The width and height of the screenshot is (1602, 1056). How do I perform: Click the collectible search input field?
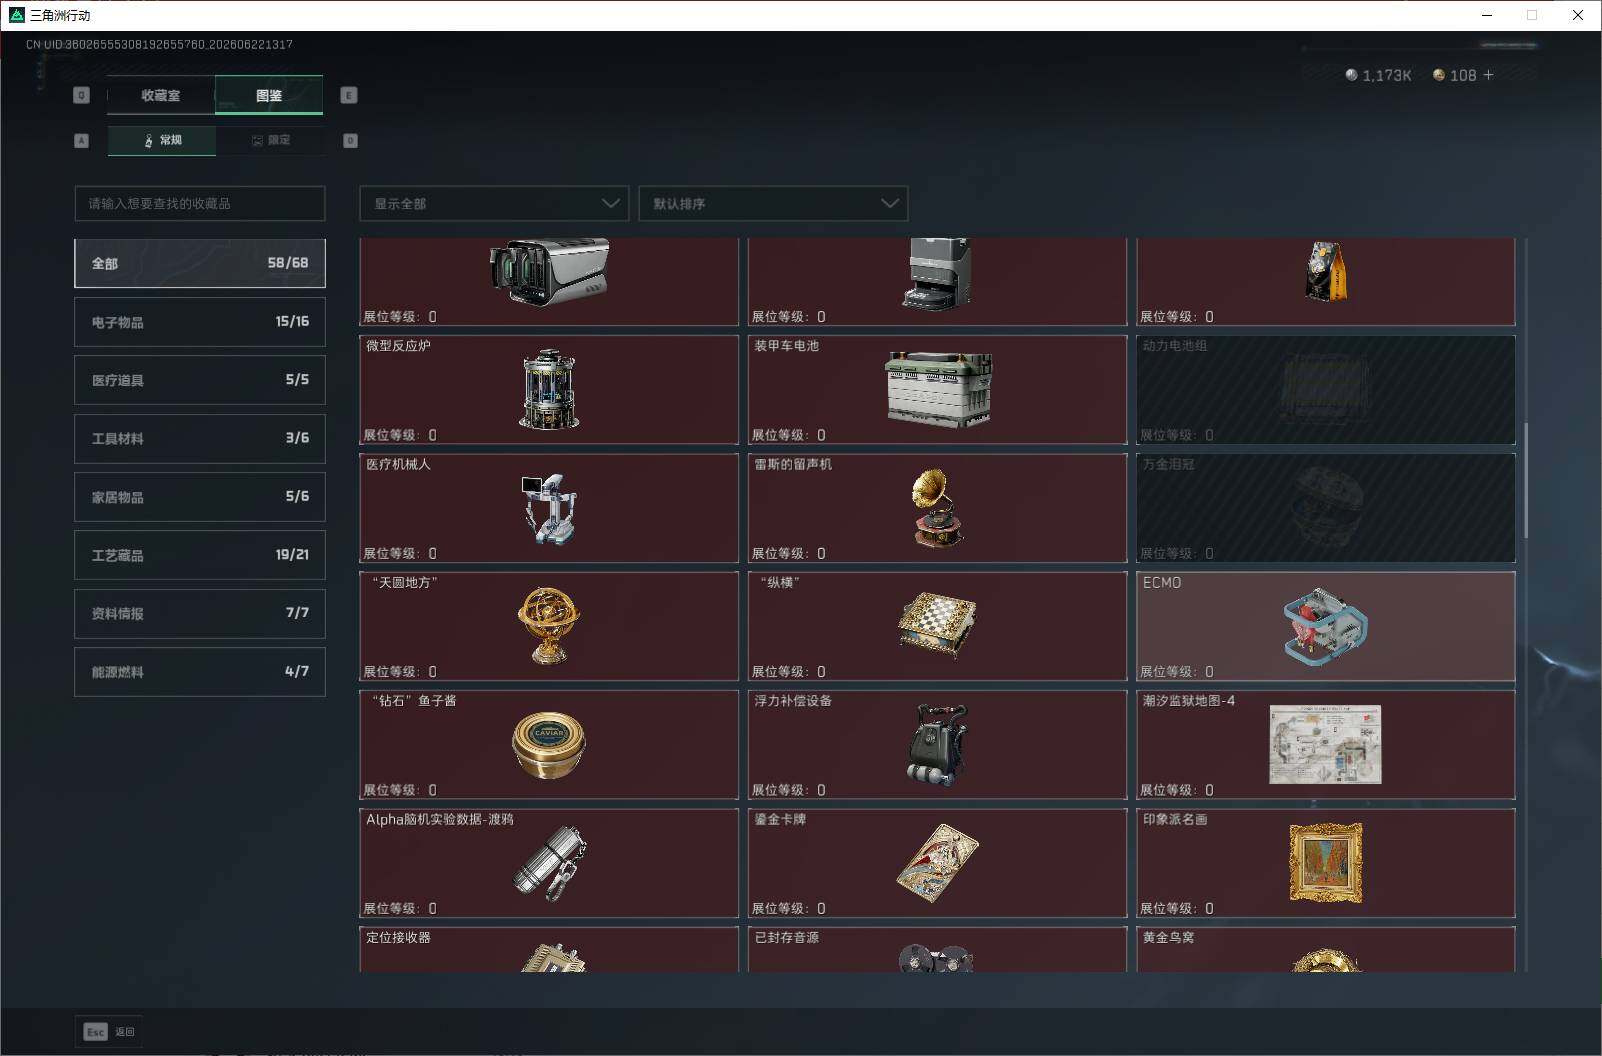200,203
